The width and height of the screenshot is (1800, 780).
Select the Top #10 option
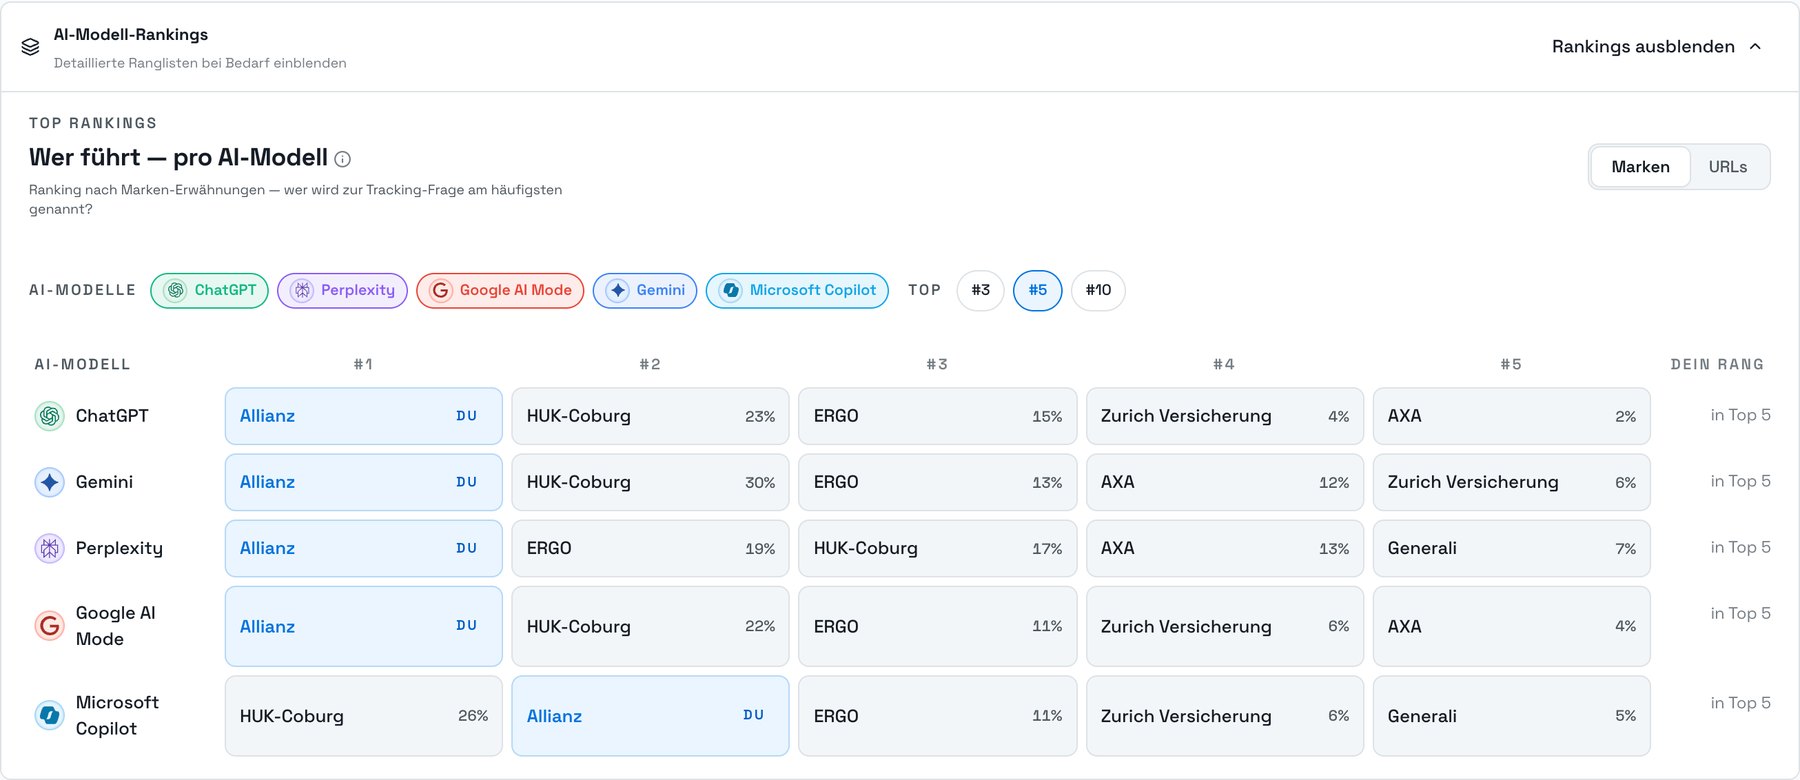1098,291
